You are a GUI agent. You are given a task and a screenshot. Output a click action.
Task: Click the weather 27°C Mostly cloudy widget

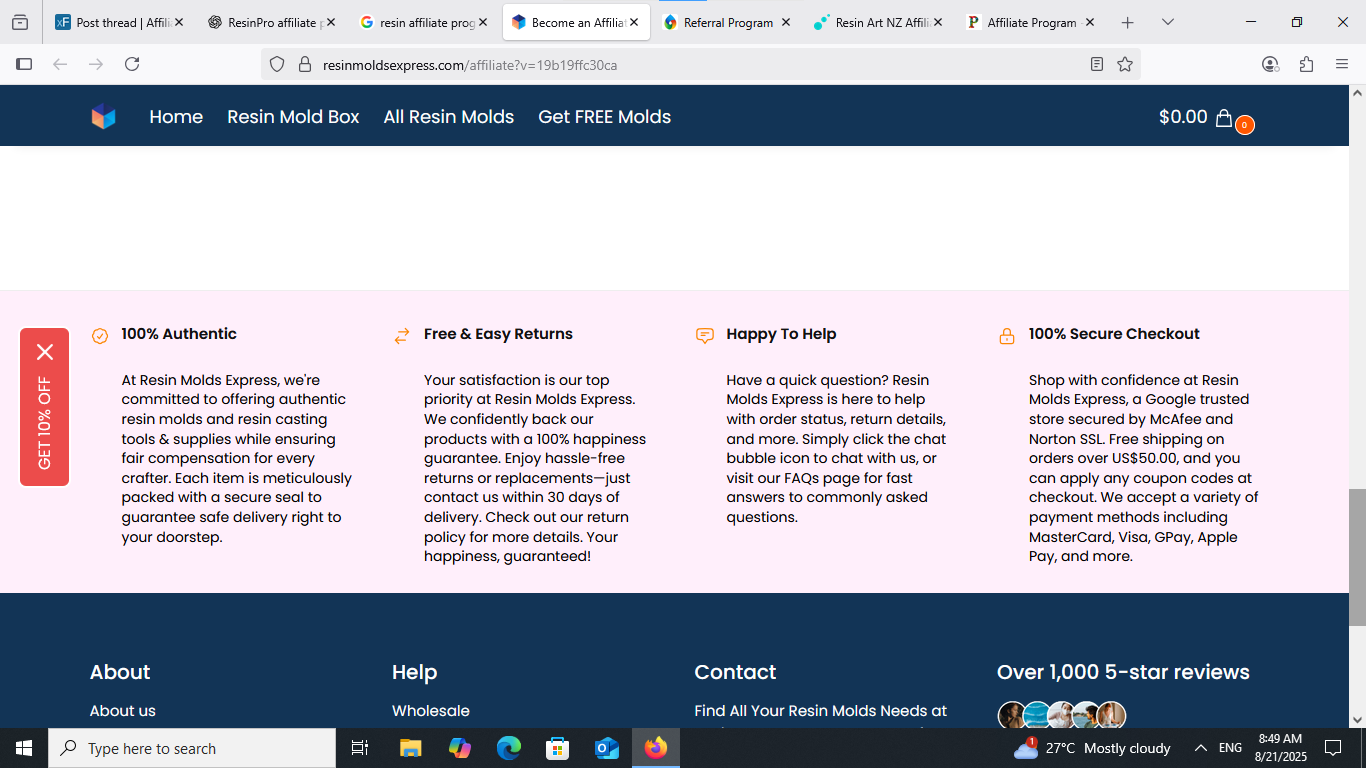[1091, 748]
